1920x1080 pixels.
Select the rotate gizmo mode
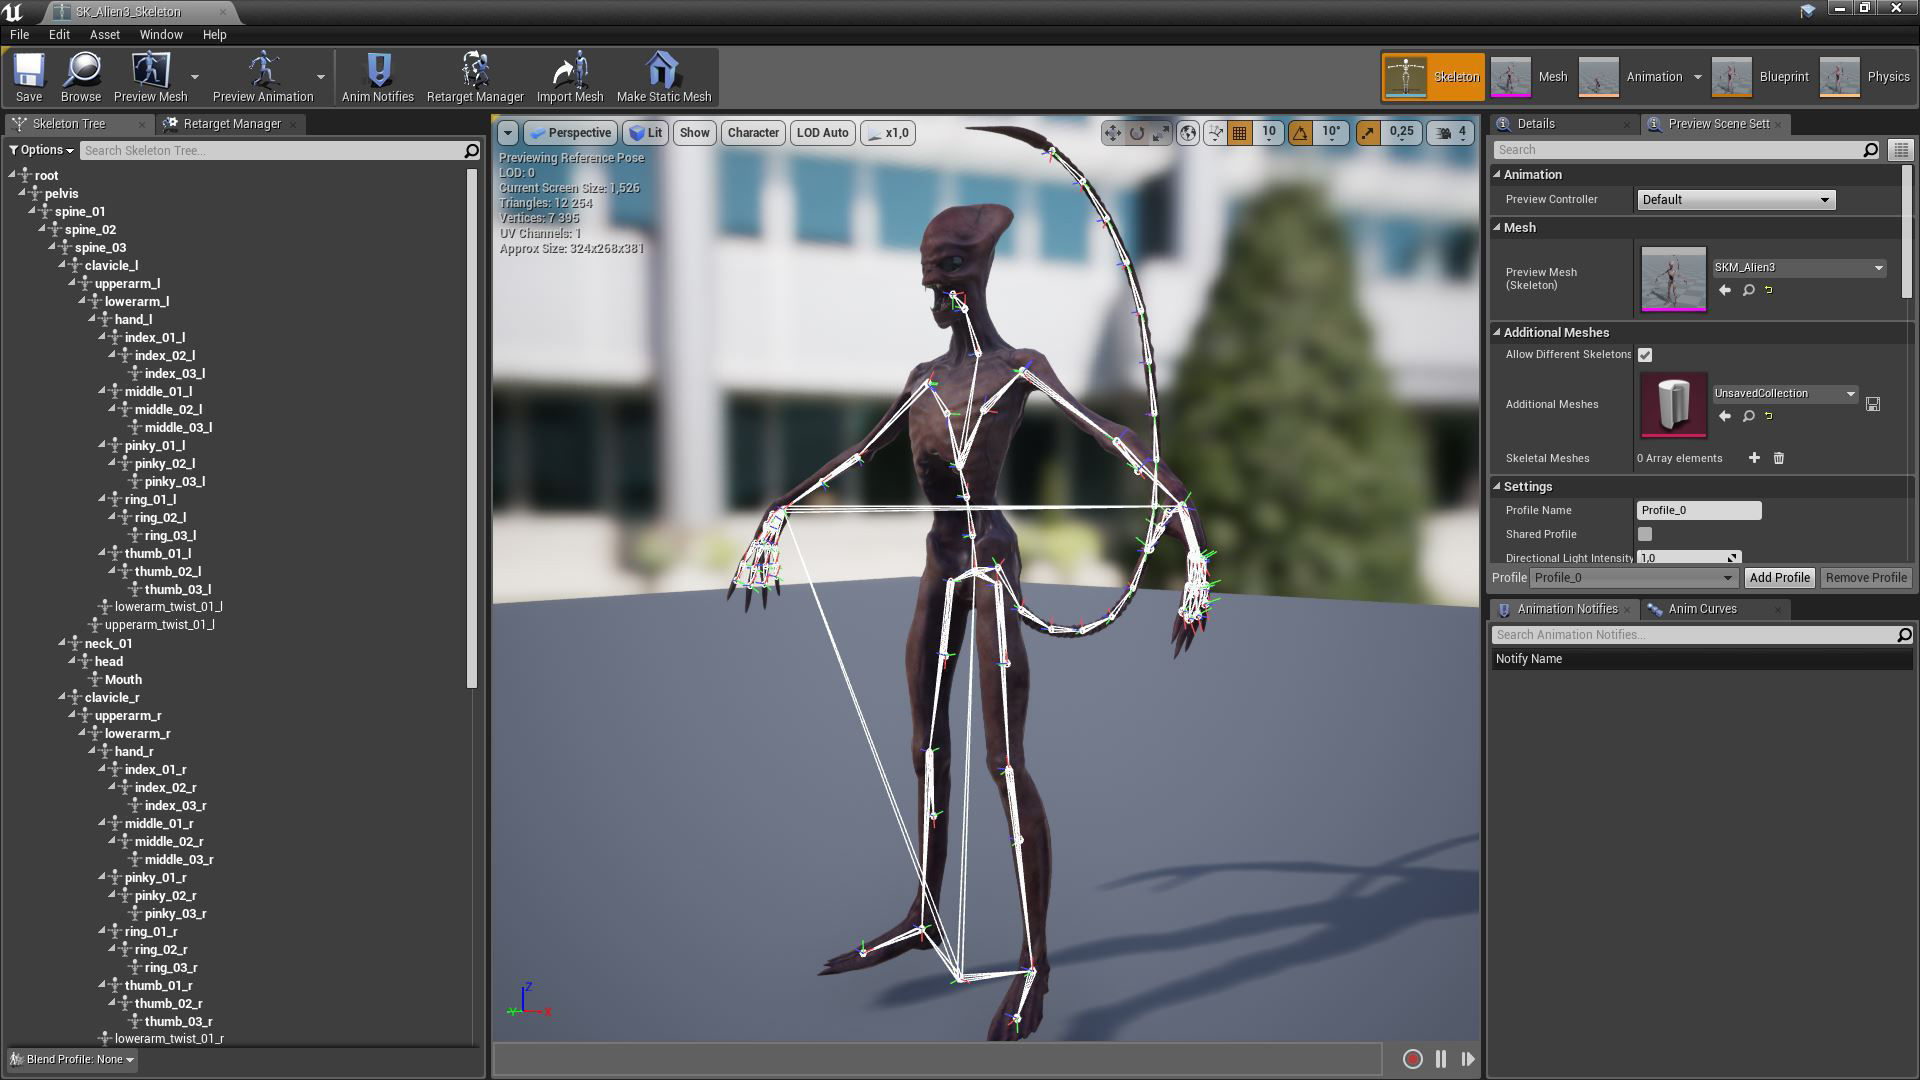pos(1137,133)
